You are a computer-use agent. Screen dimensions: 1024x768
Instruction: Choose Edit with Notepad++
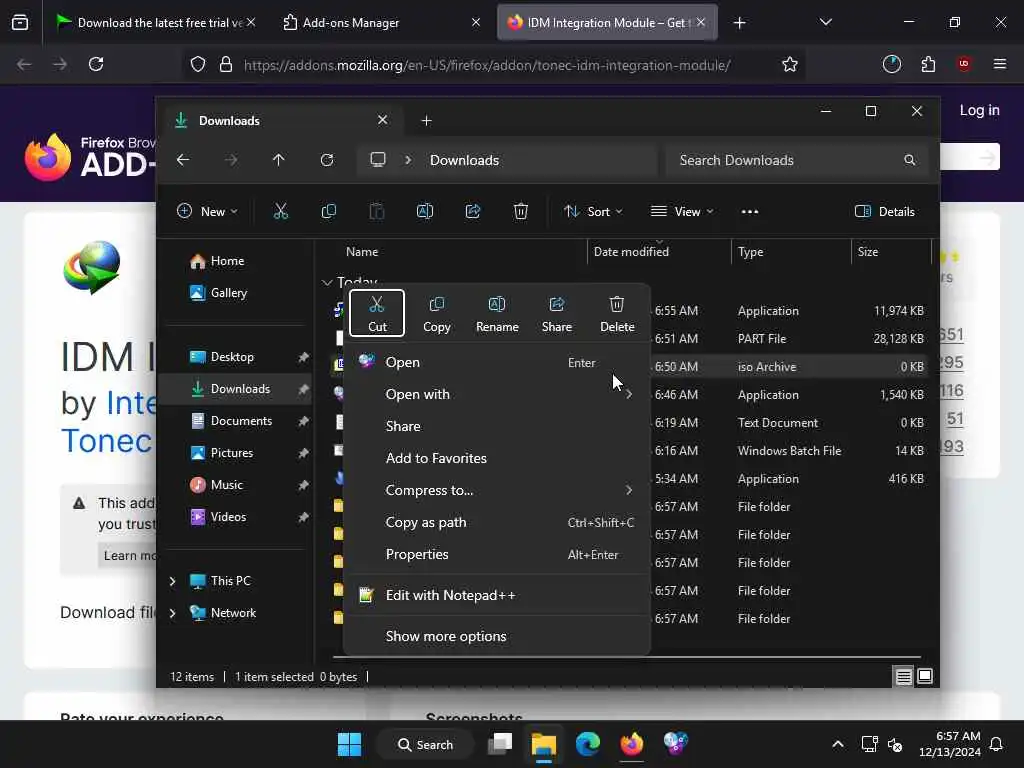click(x=496, y=596)
